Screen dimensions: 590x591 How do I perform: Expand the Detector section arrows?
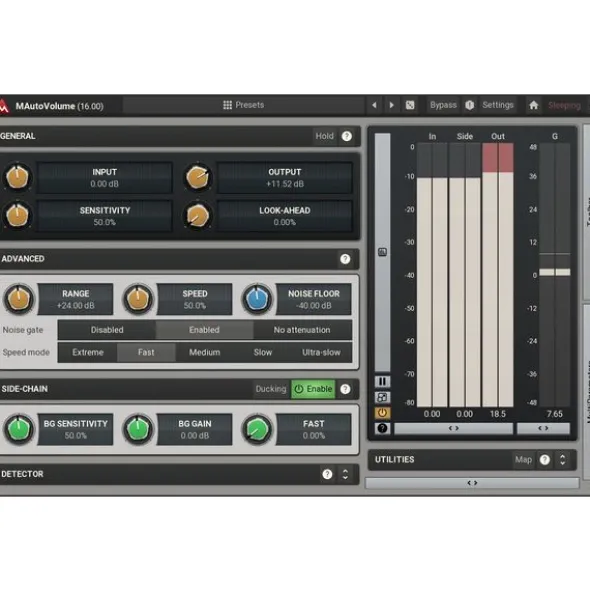tap(345, 474)
